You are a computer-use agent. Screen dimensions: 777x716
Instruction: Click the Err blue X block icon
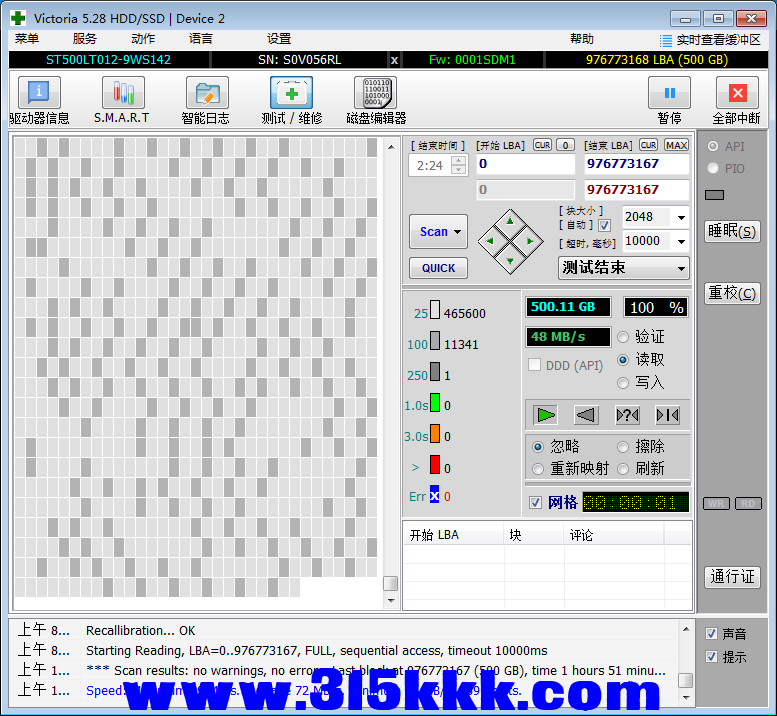tap(434, 495)
